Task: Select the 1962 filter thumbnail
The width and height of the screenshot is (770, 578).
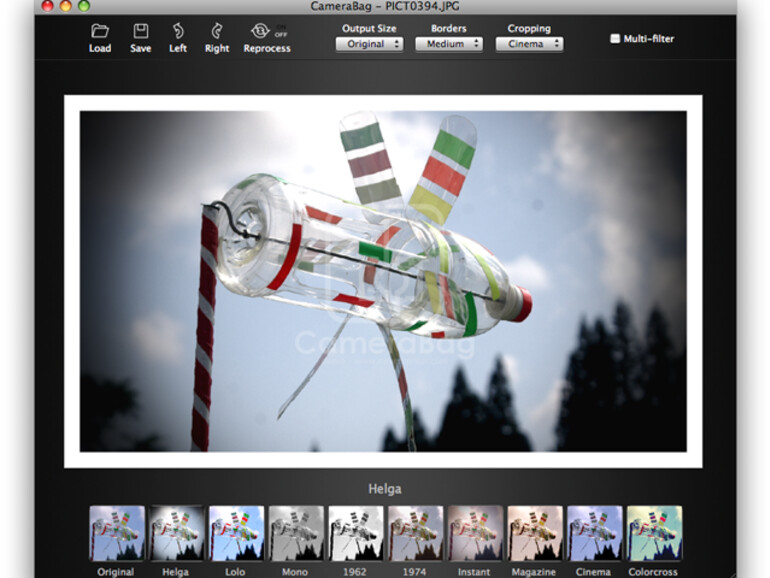Action: click(x=356, y=533)
